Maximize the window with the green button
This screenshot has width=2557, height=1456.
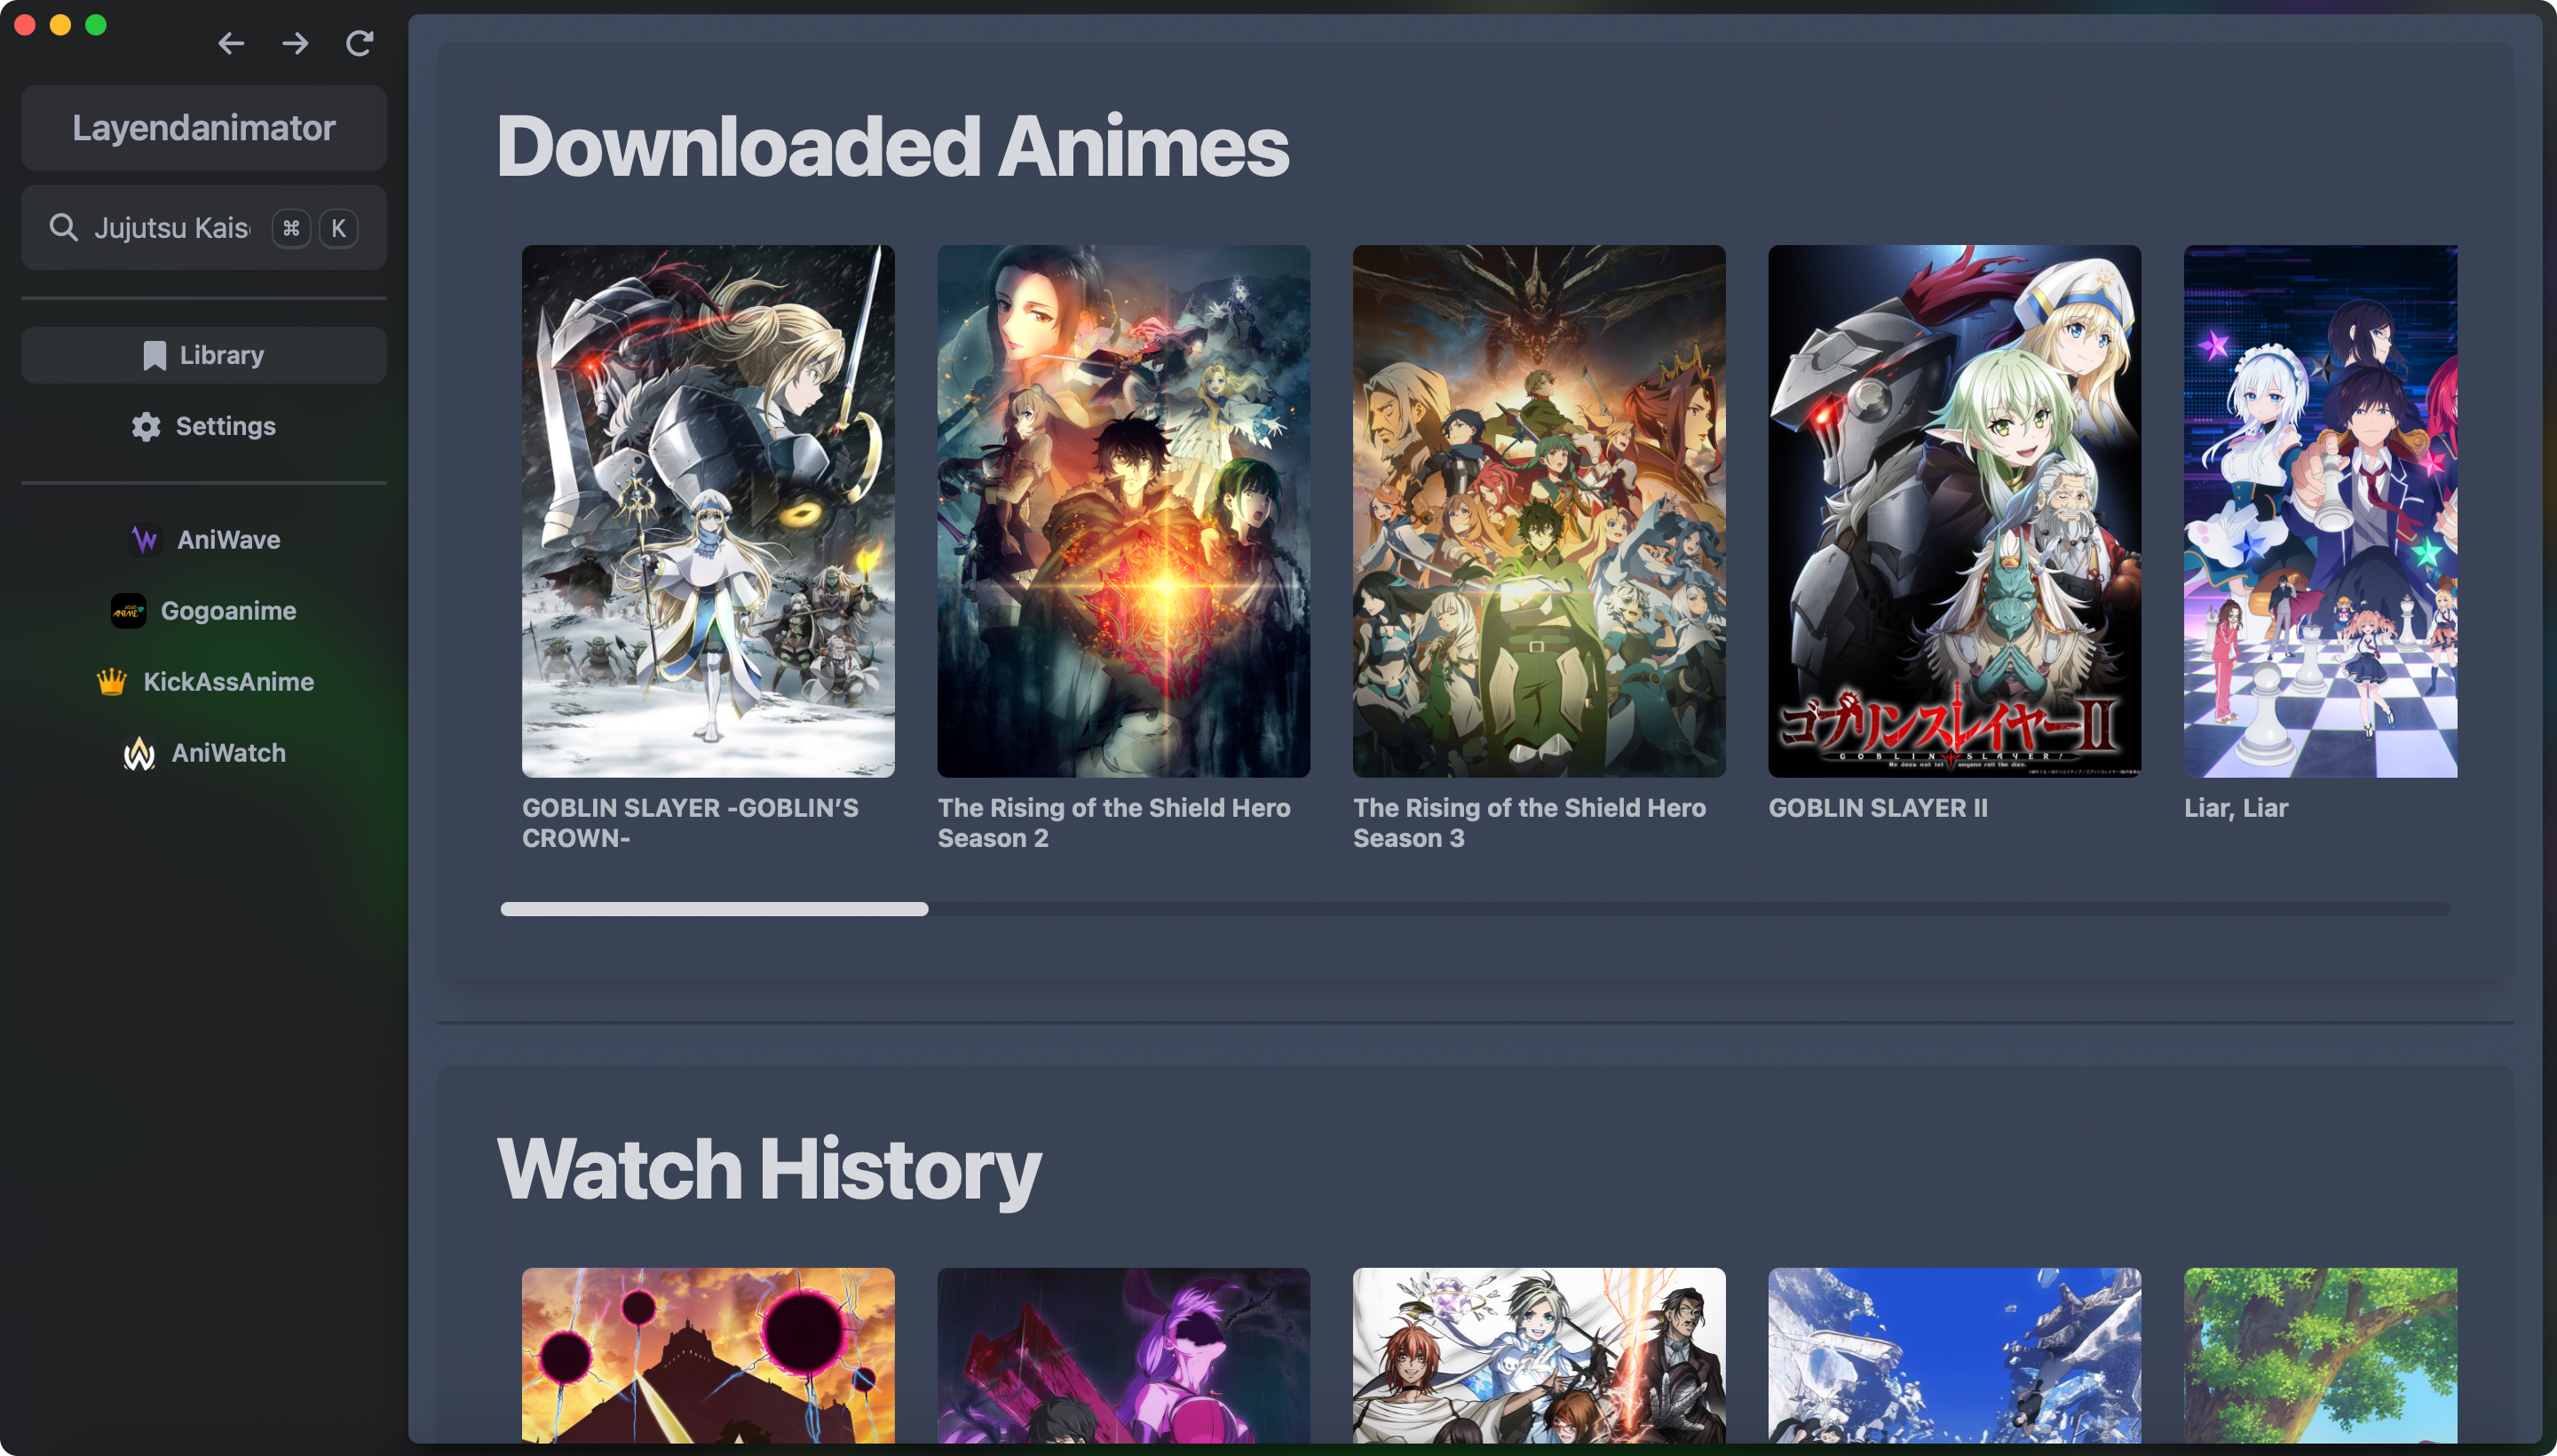pos(96,25)
